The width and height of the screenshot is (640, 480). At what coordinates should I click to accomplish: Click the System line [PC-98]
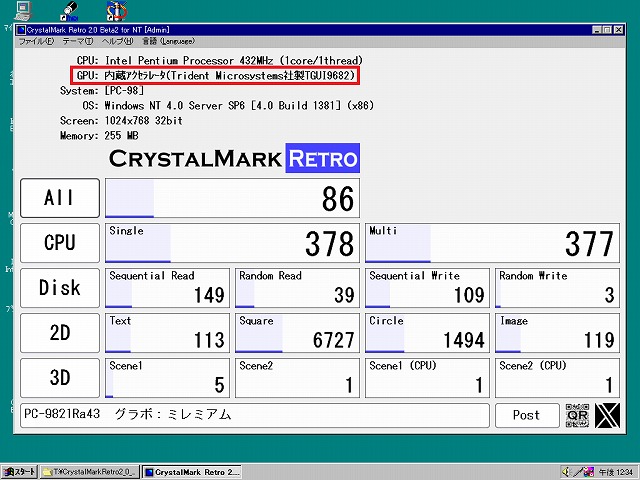102,91
